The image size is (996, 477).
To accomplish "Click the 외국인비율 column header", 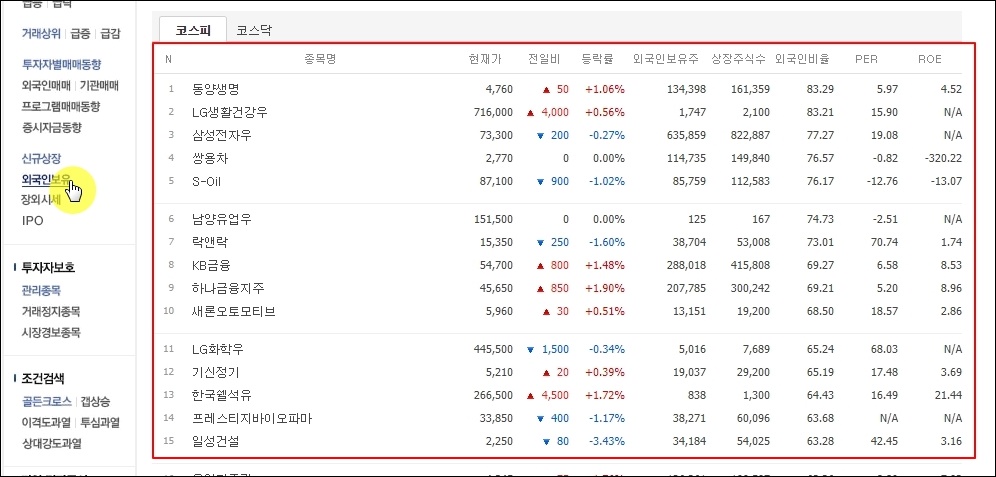I will click(x=802, y=60).
